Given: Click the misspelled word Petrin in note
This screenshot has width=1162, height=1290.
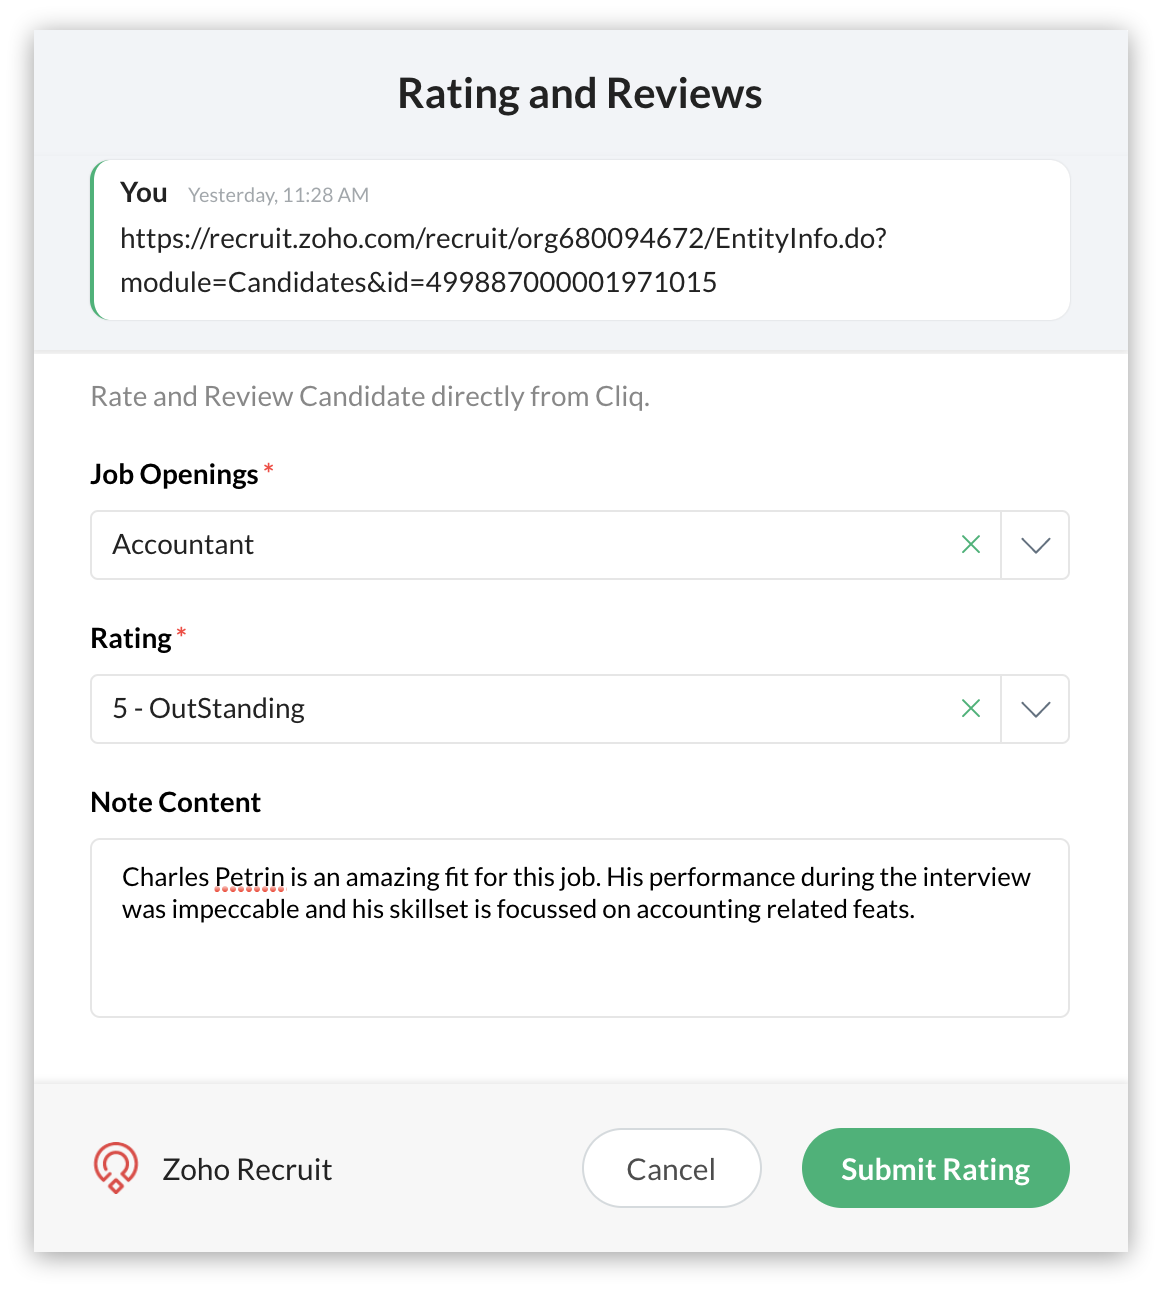Looking at the screenshot, I should pos(250,877).
